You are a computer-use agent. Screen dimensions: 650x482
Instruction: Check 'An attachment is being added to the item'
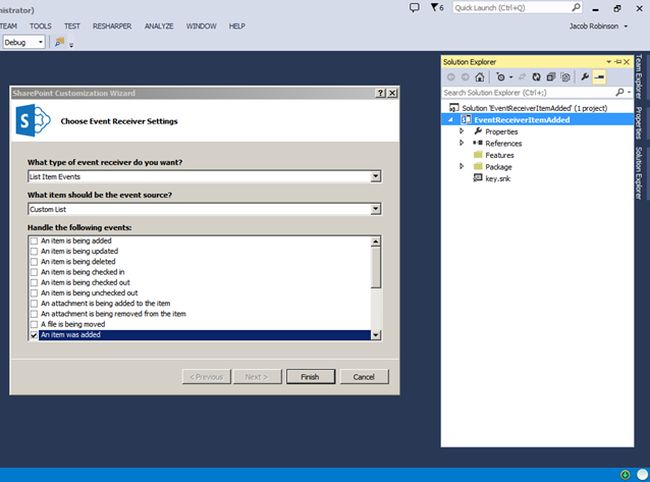(x=34, y=303)
